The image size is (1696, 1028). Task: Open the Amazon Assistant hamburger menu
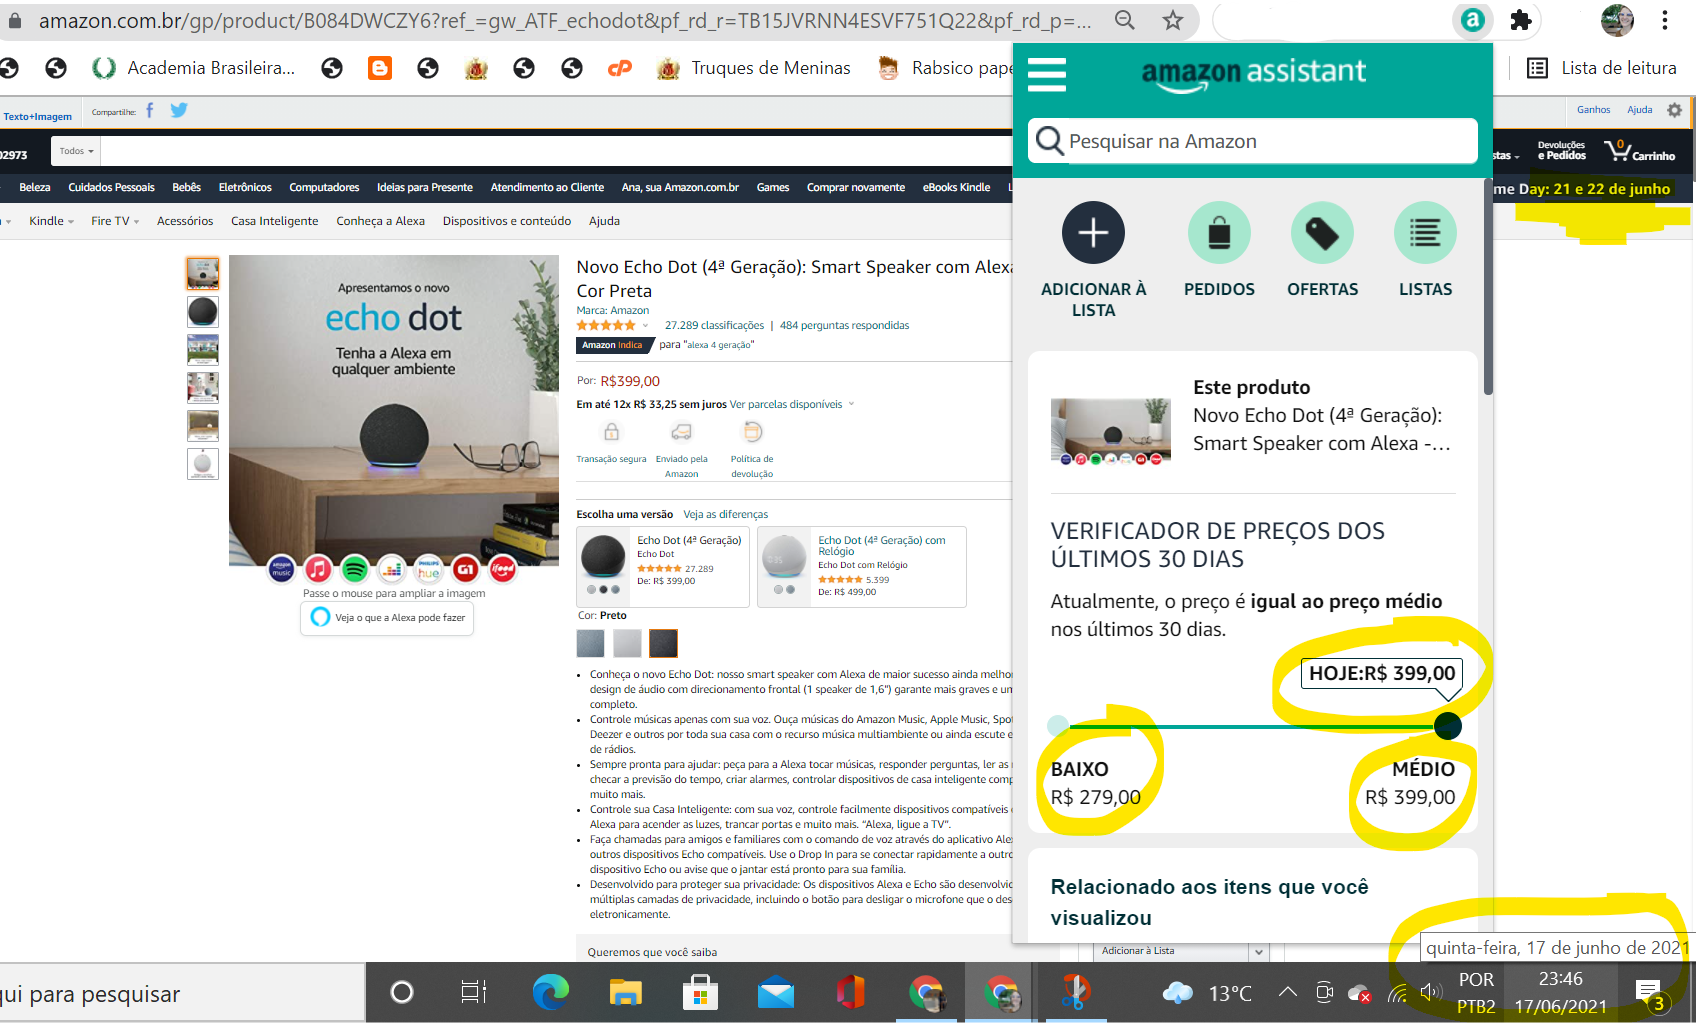point(1047,74)
